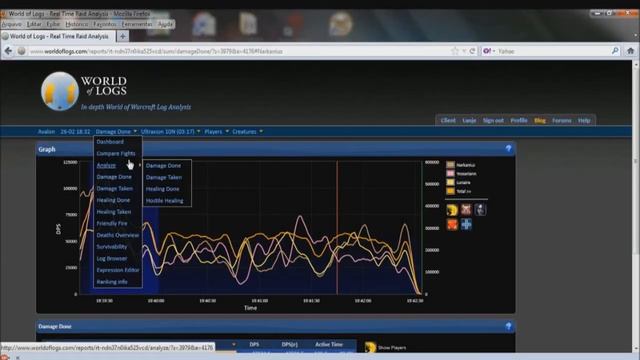Click the Yahoo search input field
Image resolution: width=640 pixels, height=360 pixels.
tap(553, 51)
